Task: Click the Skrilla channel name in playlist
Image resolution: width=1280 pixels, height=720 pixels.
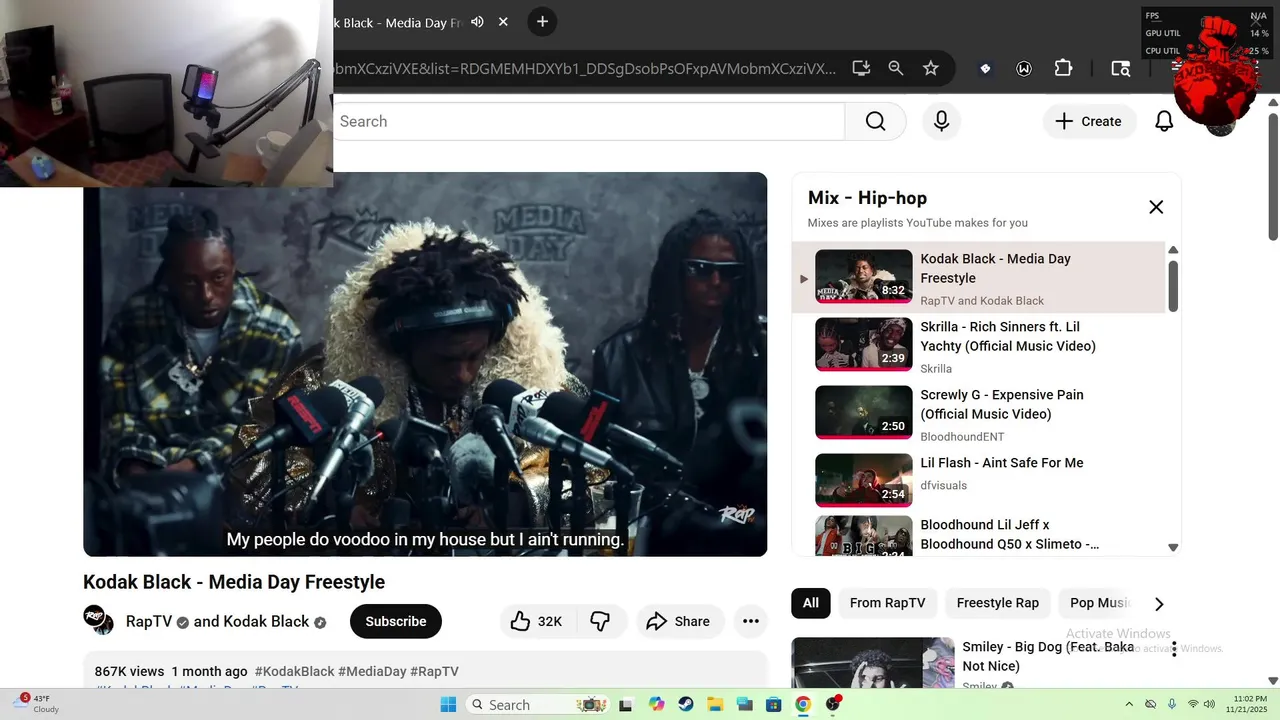Action: (936, 369)
